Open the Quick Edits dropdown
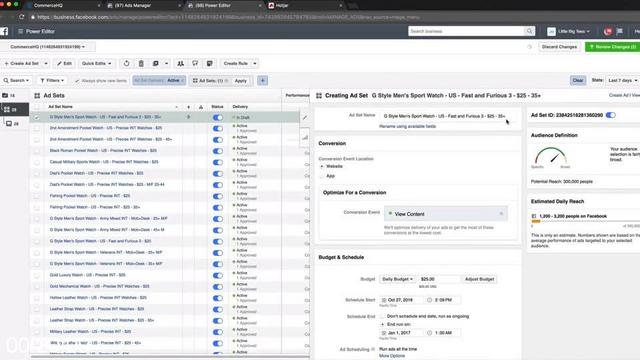Image resolution: width=640 pixels, height=360 pixels. pyautogui.click(x=96, y=64)
